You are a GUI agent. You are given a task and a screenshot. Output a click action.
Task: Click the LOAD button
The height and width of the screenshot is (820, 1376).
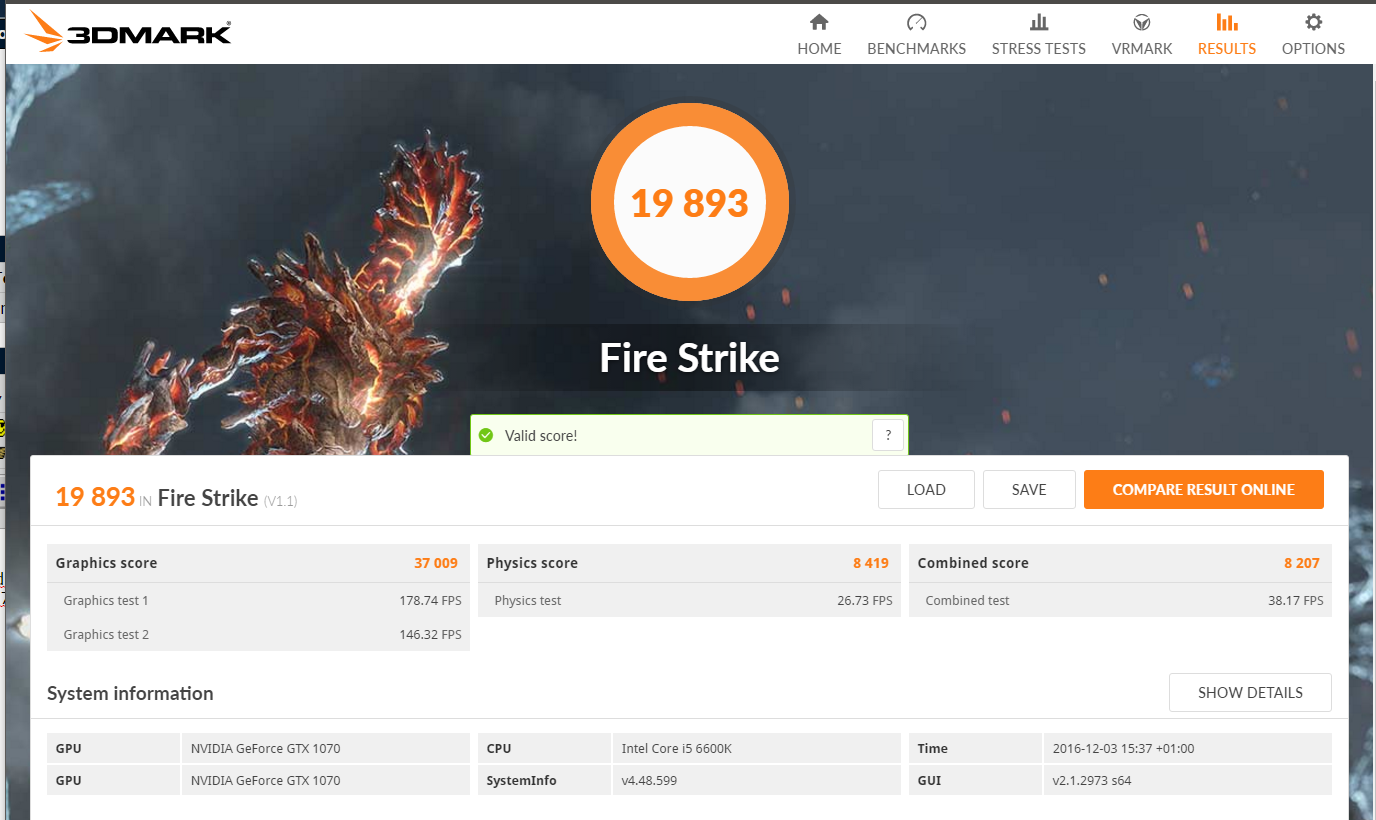click(x=926, y=489)
